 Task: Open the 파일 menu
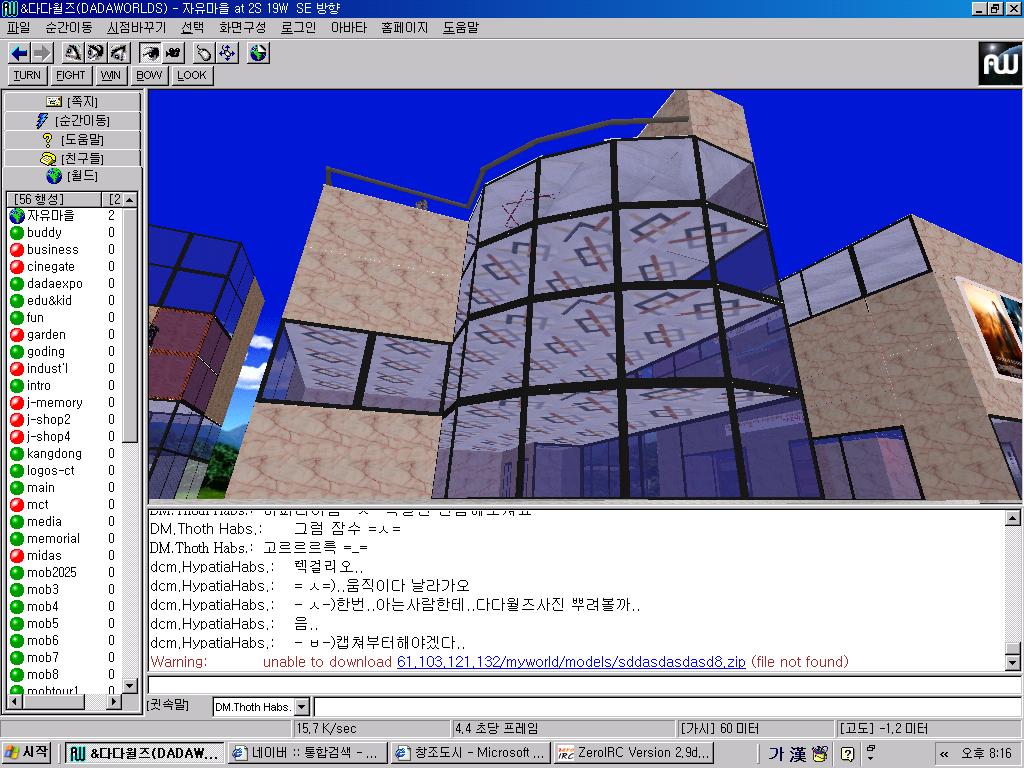point(18,28)
